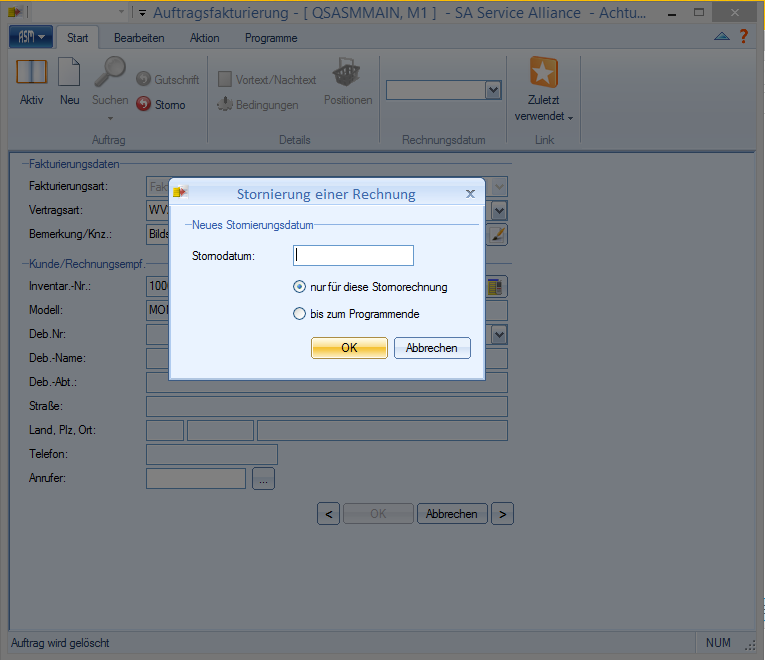Click the Straße input field
765x660 pixels.
pos(327,406)
